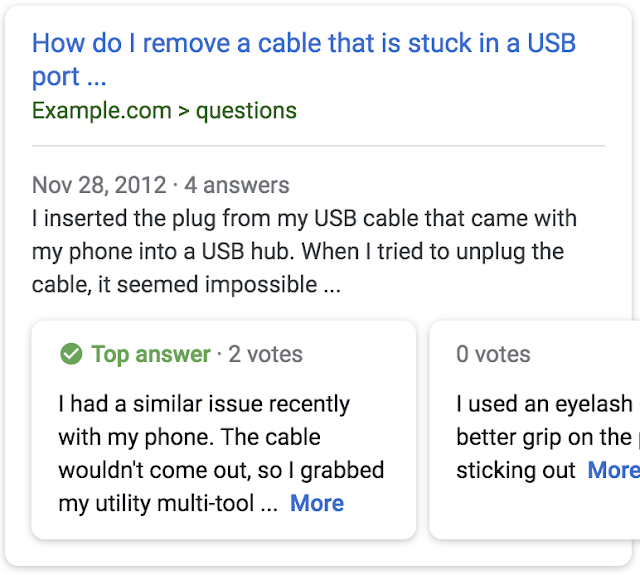Click the text "I had a similar issue recently"
The height and width of the screenshot is (575, 640).
(204, 404)
